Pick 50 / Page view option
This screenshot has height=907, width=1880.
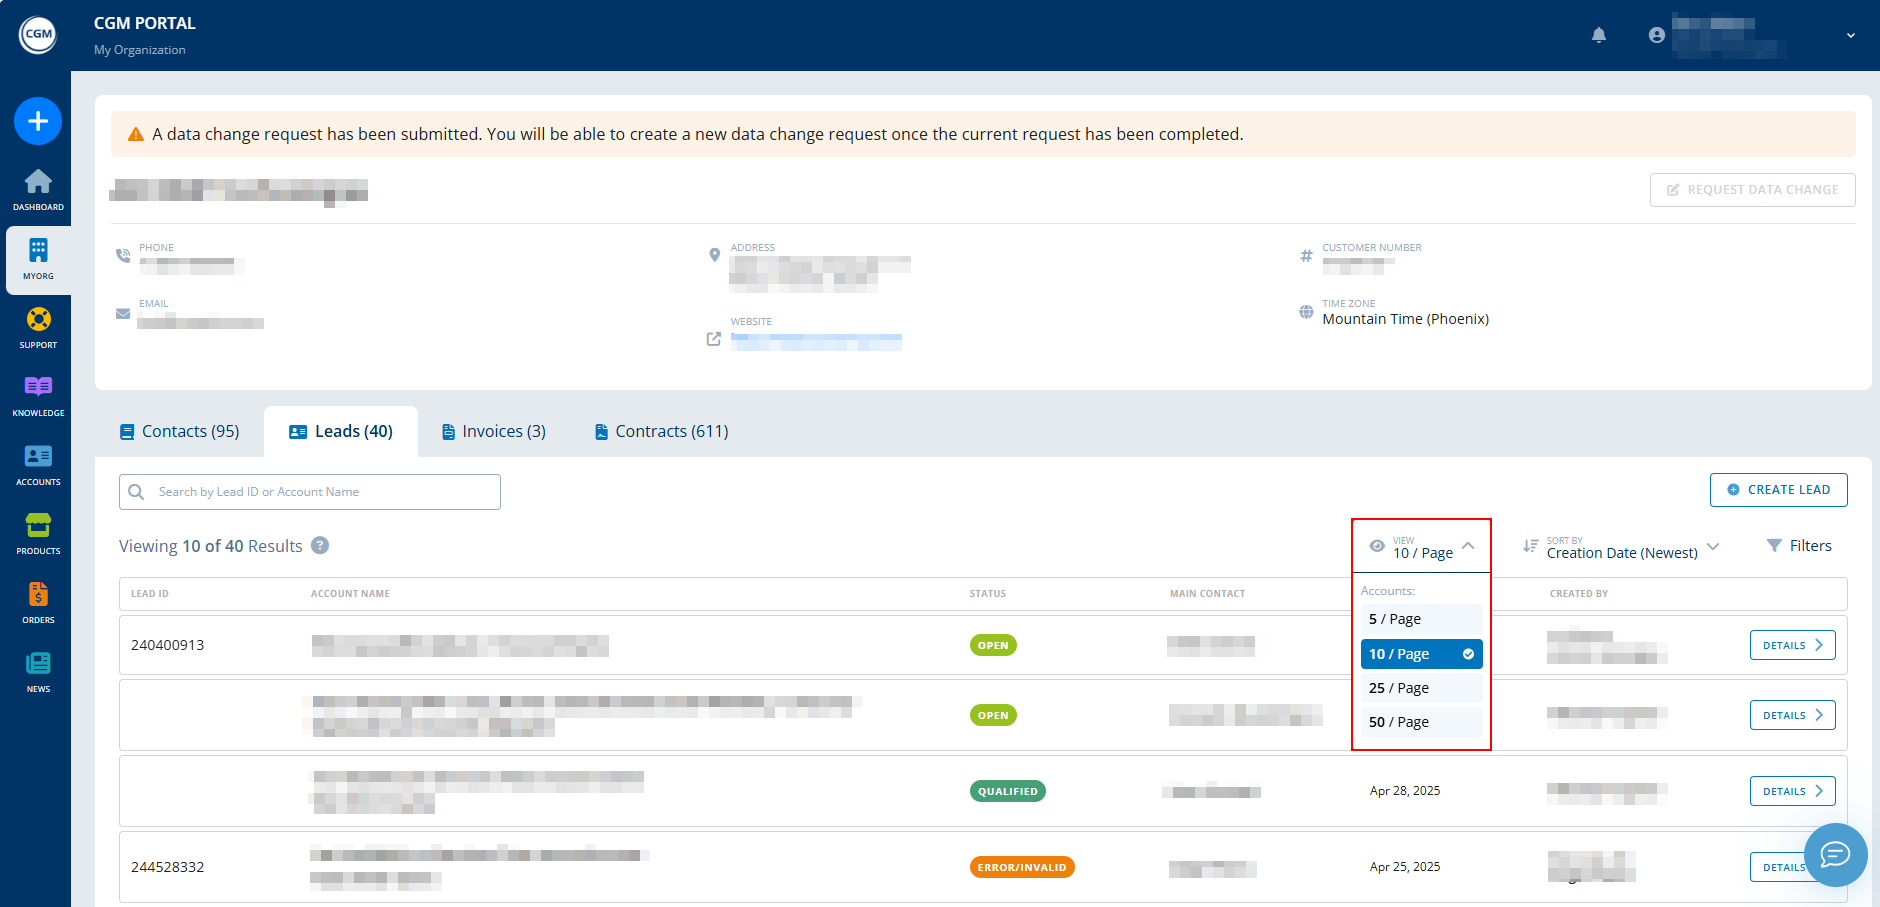coord(1420,722)
